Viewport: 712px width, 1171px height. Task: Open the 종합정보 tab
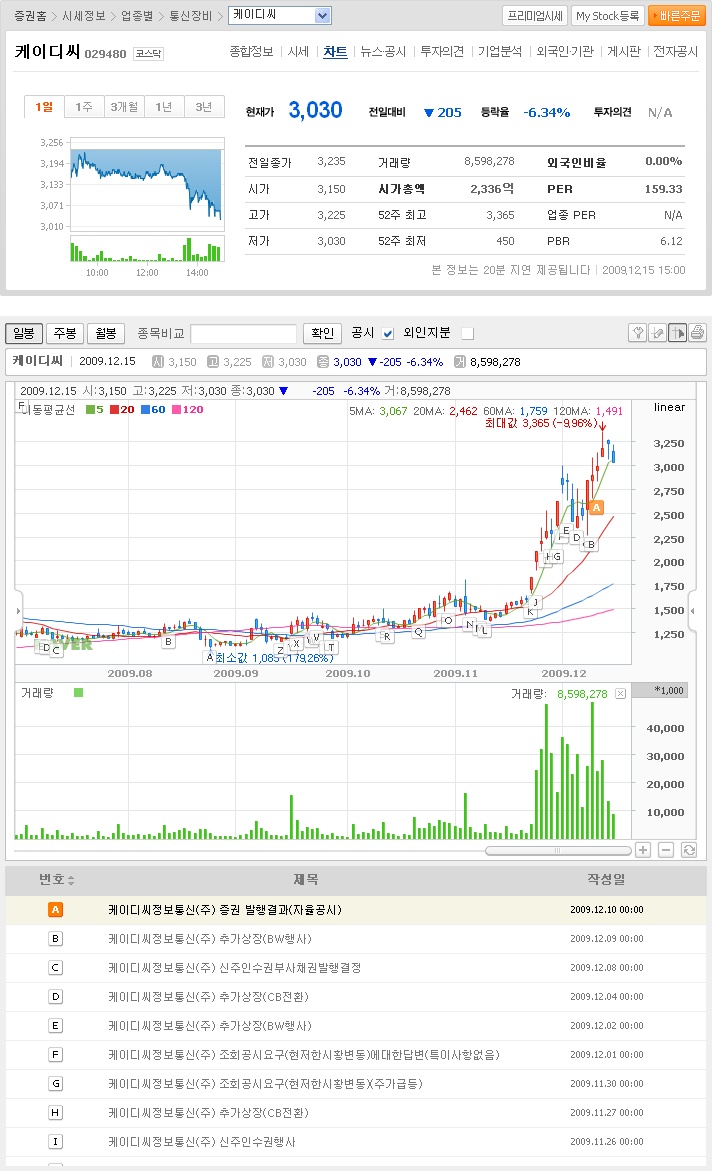click(251, 52)
